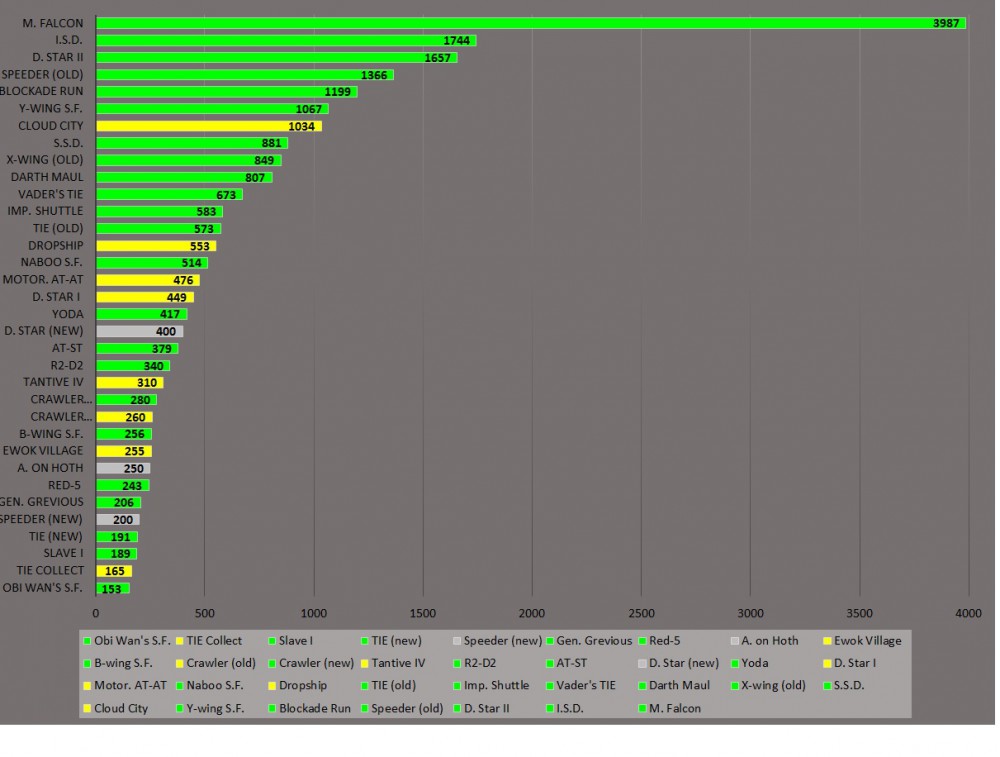Select the 'YODA' axis label
This screenshot has width=1000, height=757.
pyautogui.click(x=68, y=314)
